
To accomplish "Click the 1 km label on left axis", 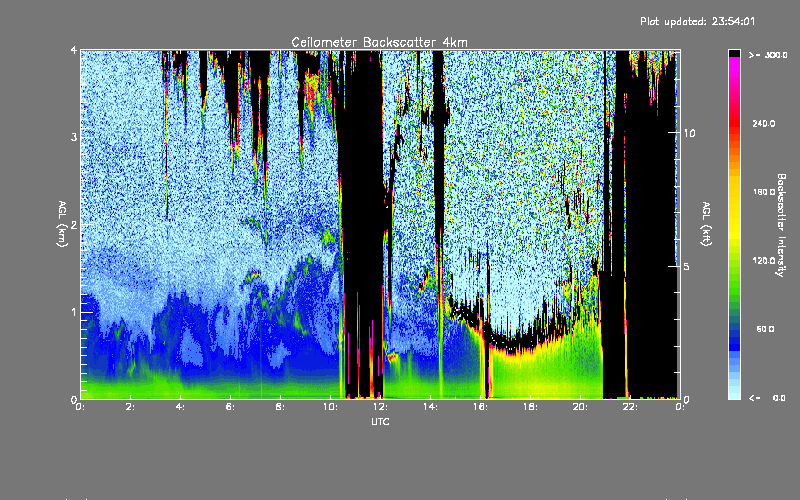I will click(x=74, y=312).
